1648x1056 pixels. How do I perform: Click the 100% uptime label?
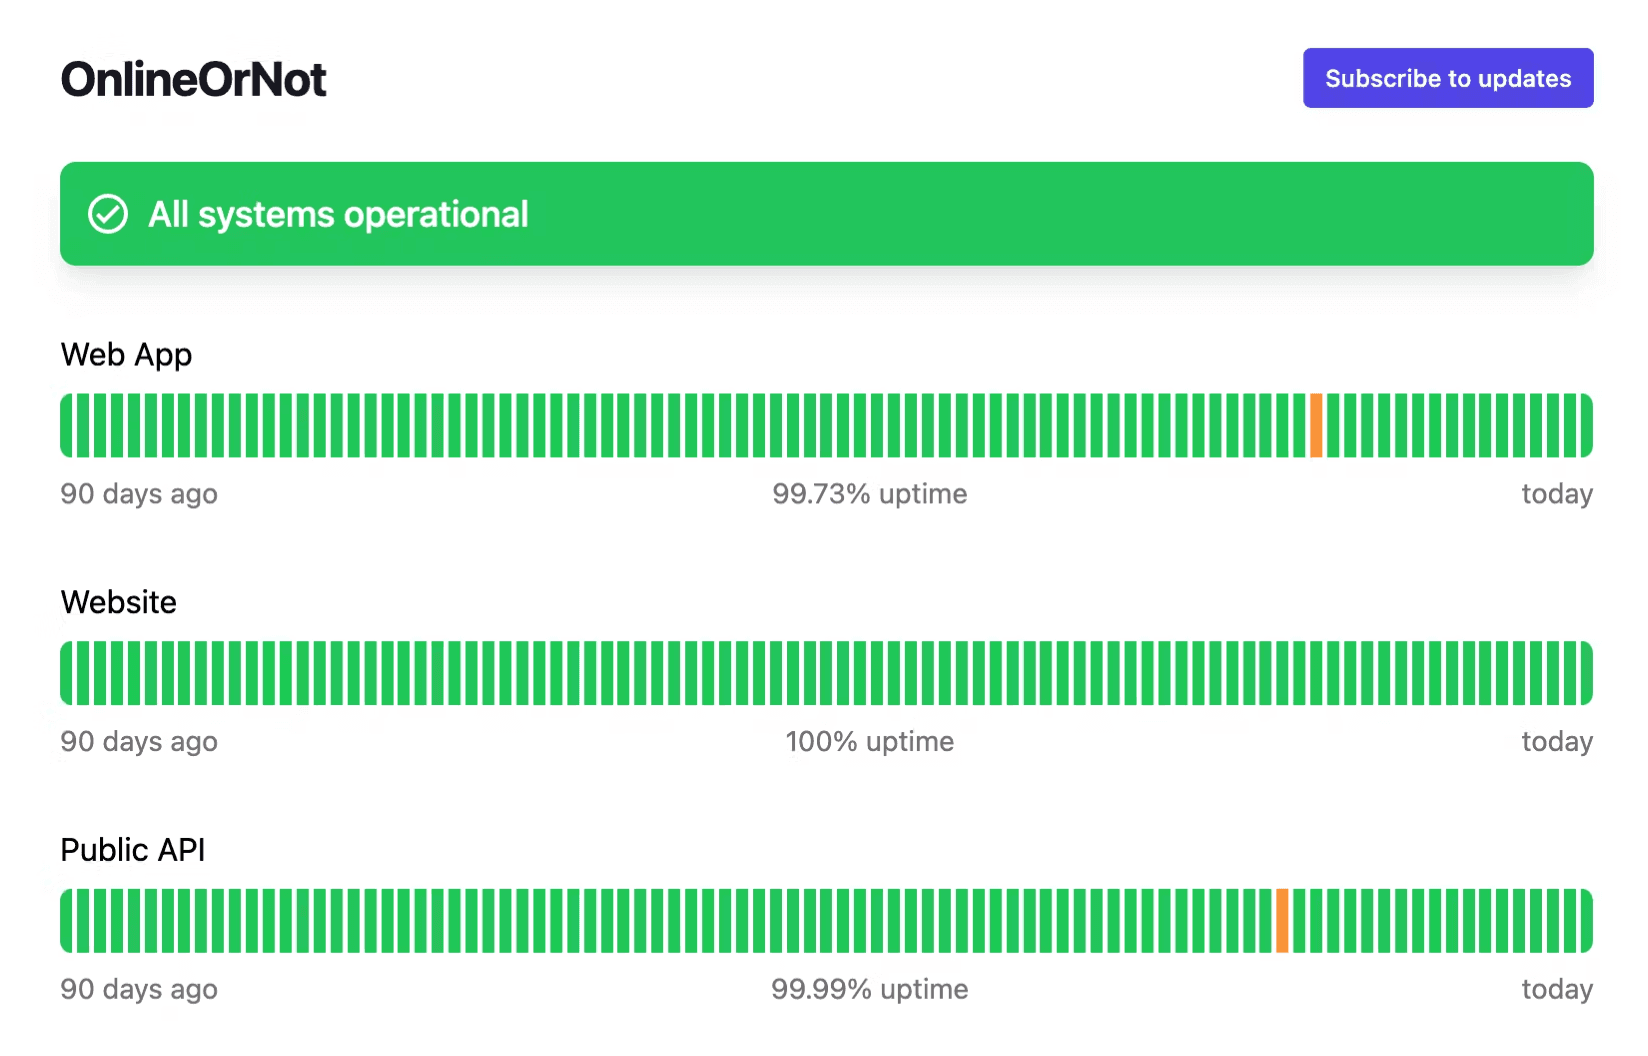[869, 741]
